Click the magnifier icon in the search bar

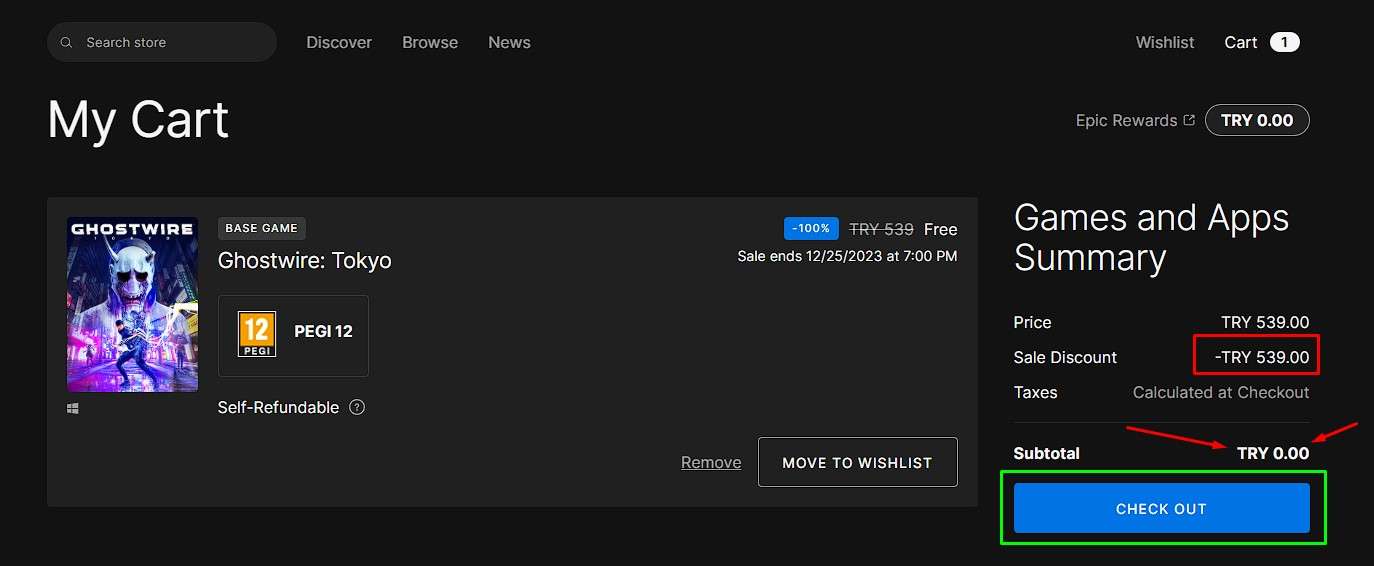(67, 43)
